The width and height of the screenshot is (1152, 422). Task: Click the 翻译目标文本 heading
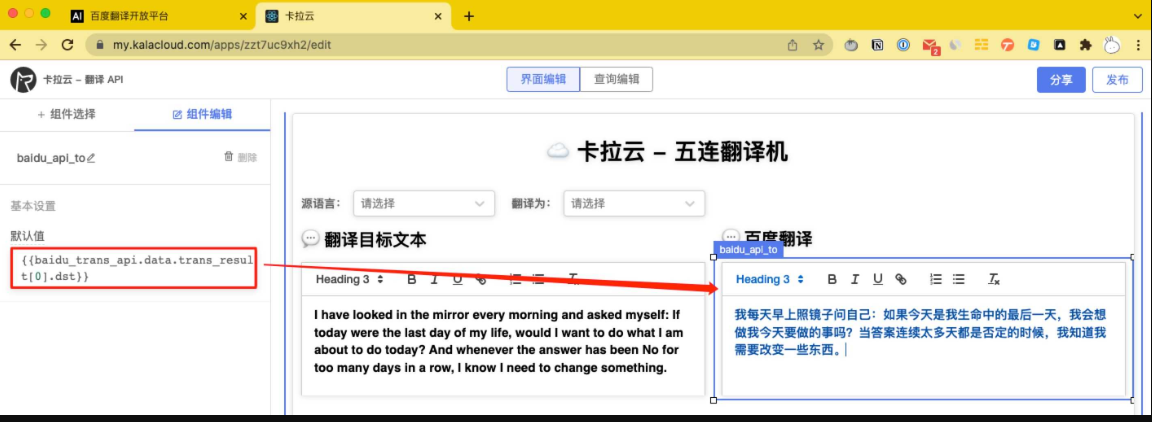coord(375,239)
